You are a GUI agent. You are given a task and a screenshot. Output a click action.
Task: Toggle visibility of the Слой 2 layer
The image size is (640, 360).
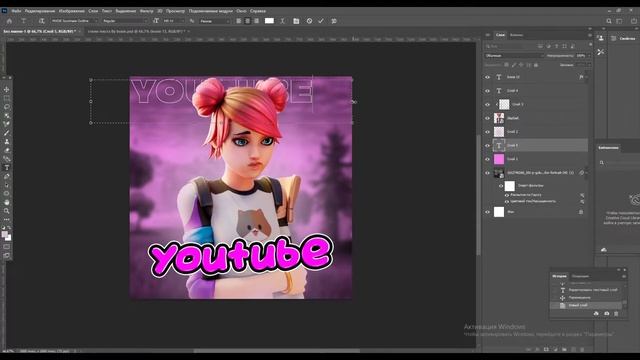[x=487, y=132]
